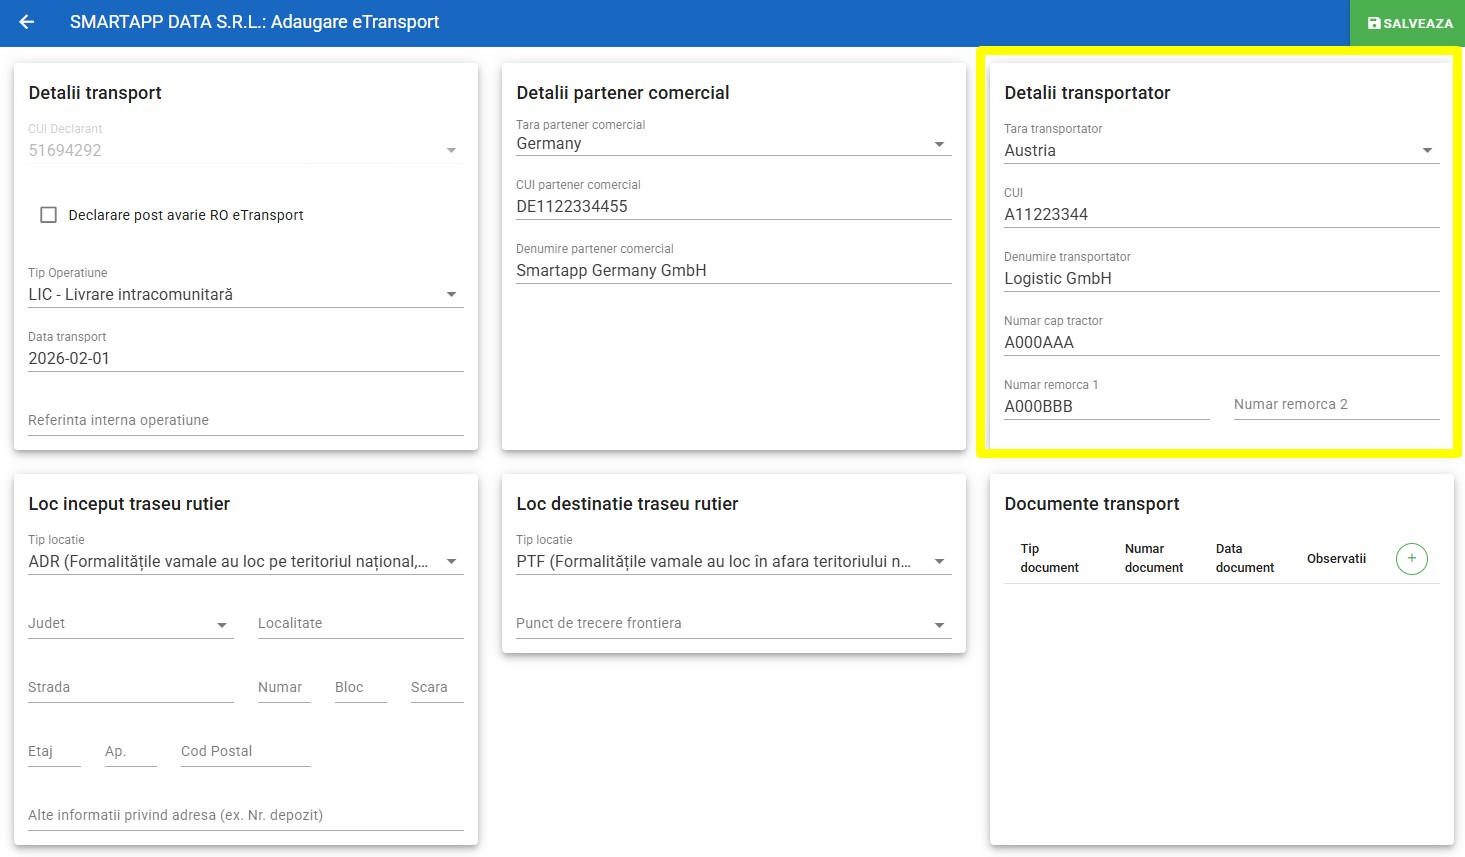Open Punct de trecere frontiera dropdown

pos(733,624)
